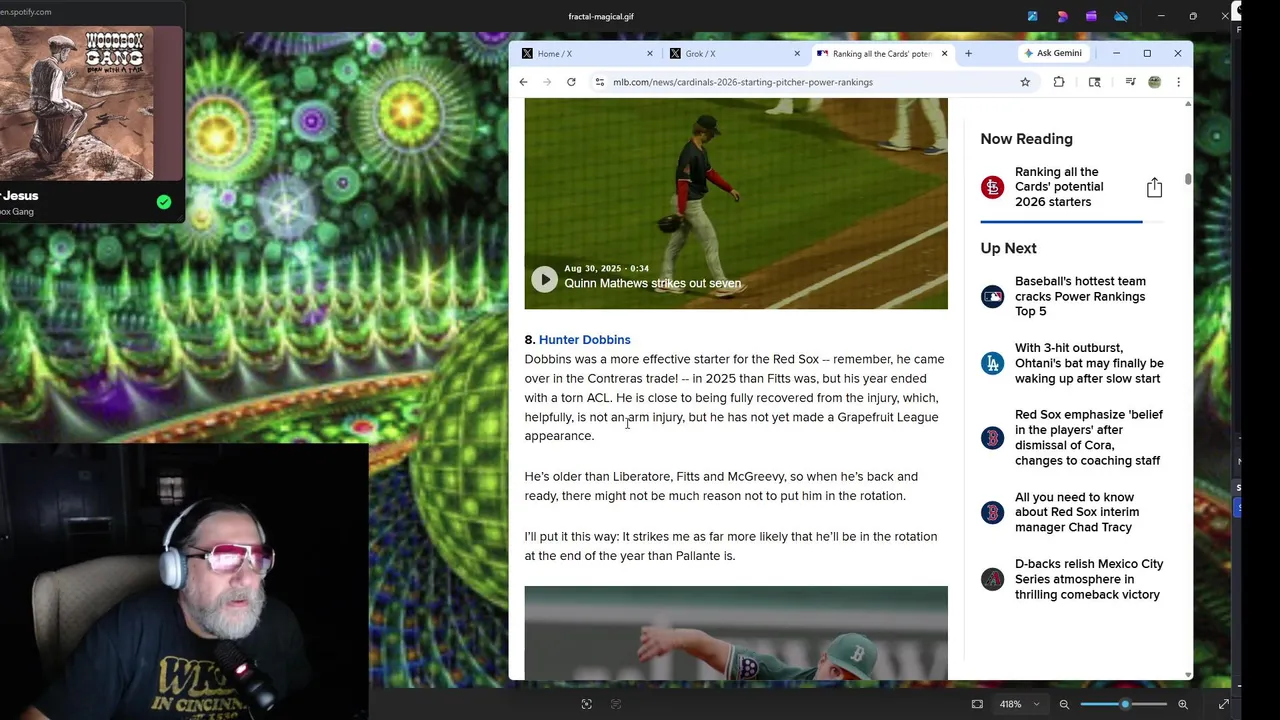The height and width of the screenshot is (720, 1280).
Task: Close the Home / X tab
Action: [650, 53]
